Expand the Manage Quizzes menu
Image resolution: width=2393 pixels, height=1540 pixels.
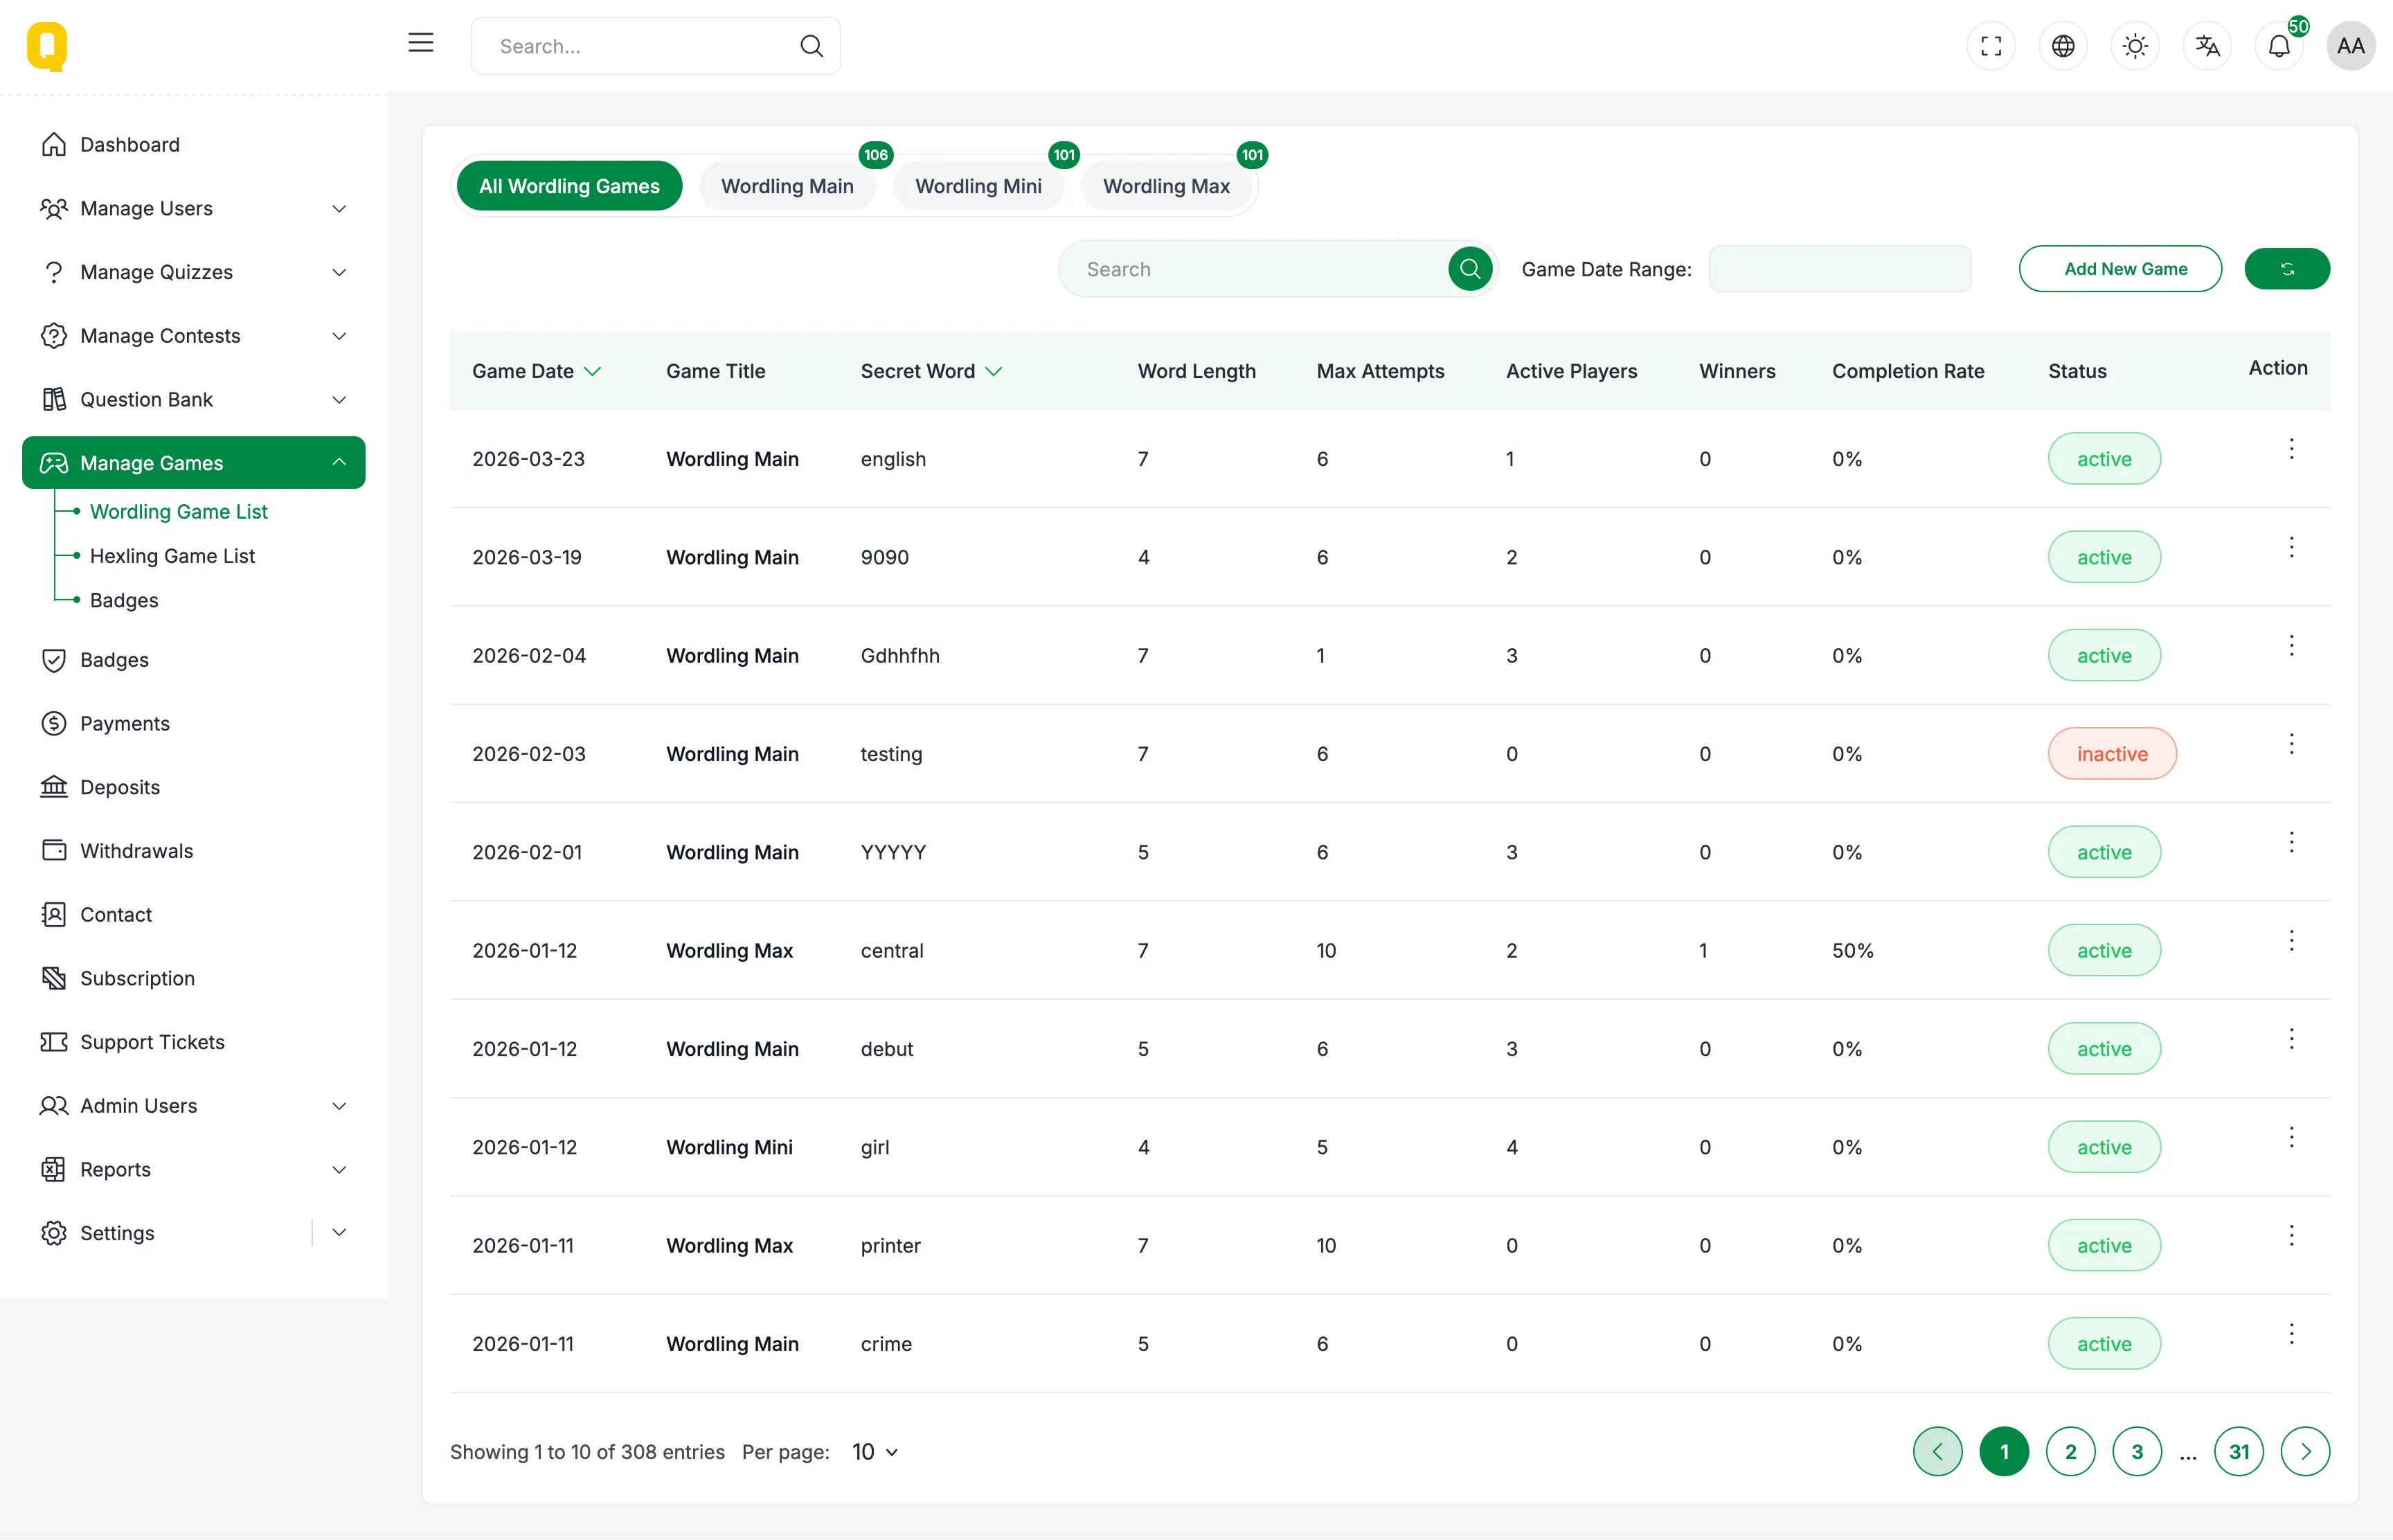point(339,272)
